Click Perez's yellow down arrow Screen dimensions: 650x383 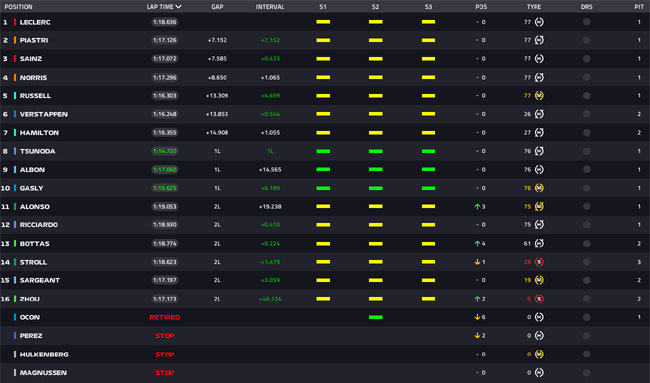point(477,336)
